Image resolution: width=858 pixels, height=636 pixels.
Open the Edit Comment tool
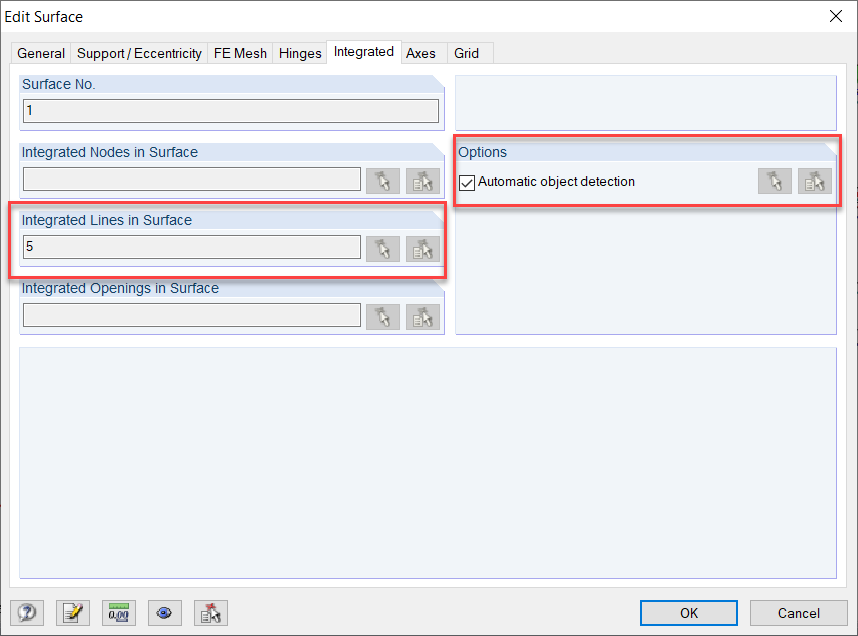pos(73,613)
